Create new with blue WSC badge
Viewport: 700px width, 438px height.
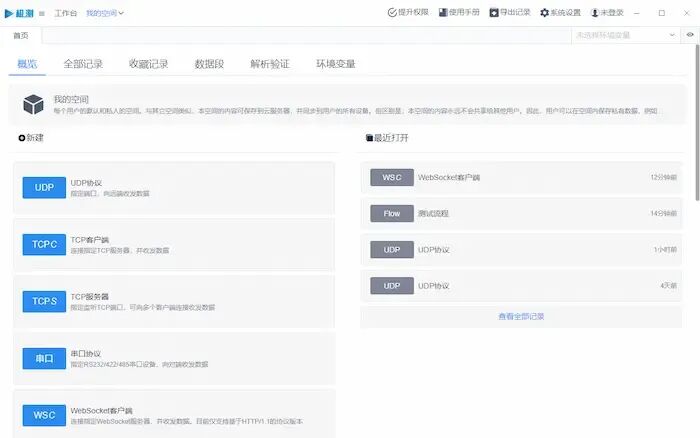coord(44,415)
